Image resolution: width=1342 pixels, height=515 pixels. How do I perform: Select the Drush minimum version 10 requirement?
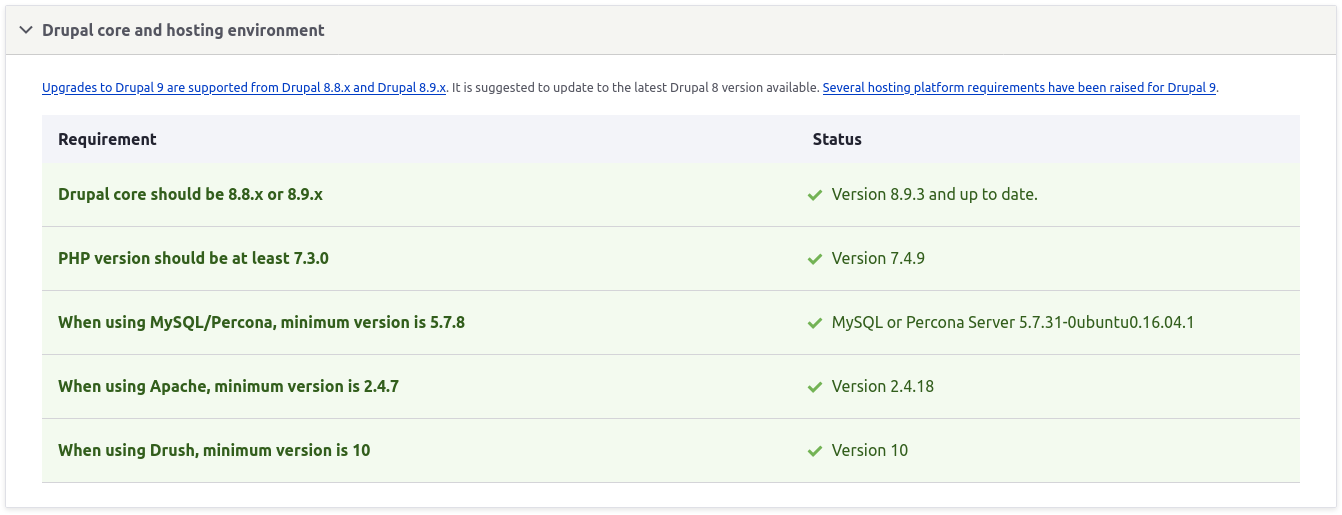pyautogui.click(x=214, y=450)
